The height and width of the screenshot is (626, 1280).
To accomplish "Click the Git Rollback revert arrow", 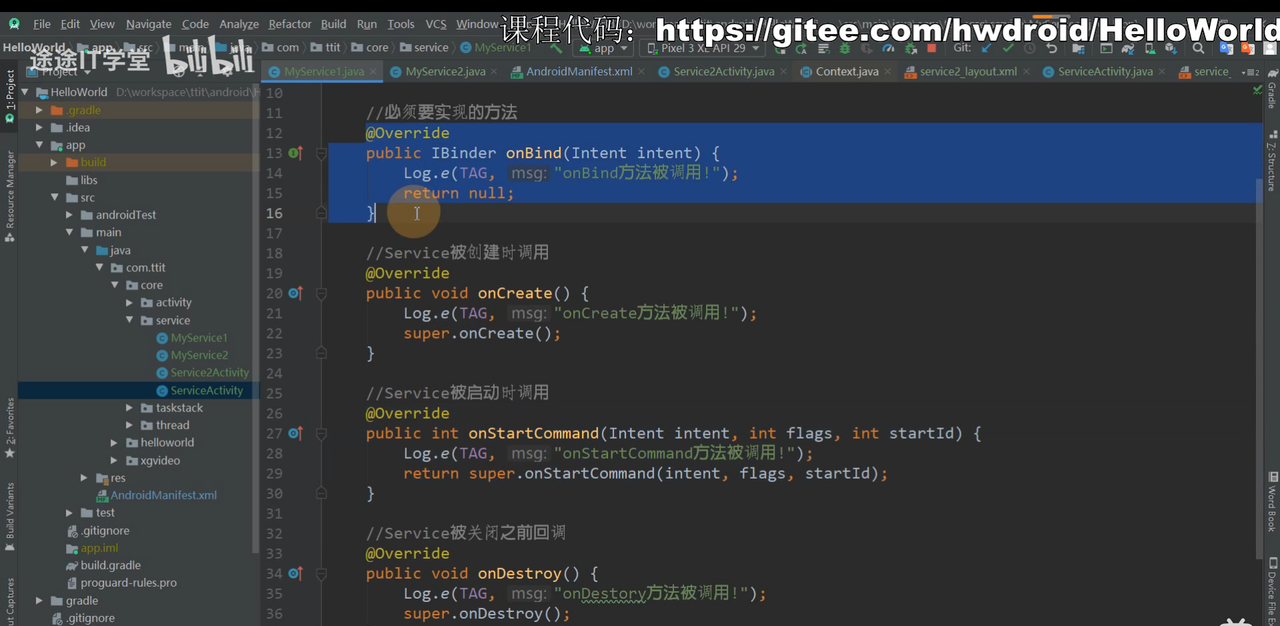I will (1052, 47).
